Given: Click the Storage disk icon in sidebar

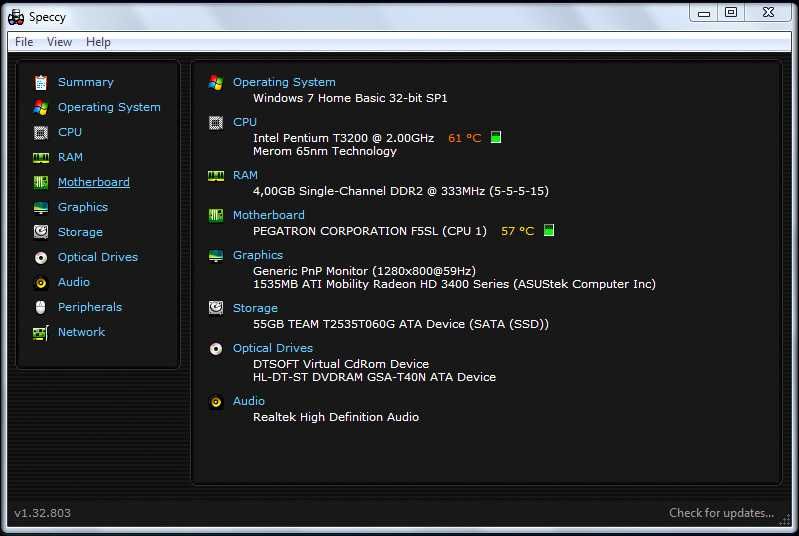Looking at the screenshot, I should 41,232.
